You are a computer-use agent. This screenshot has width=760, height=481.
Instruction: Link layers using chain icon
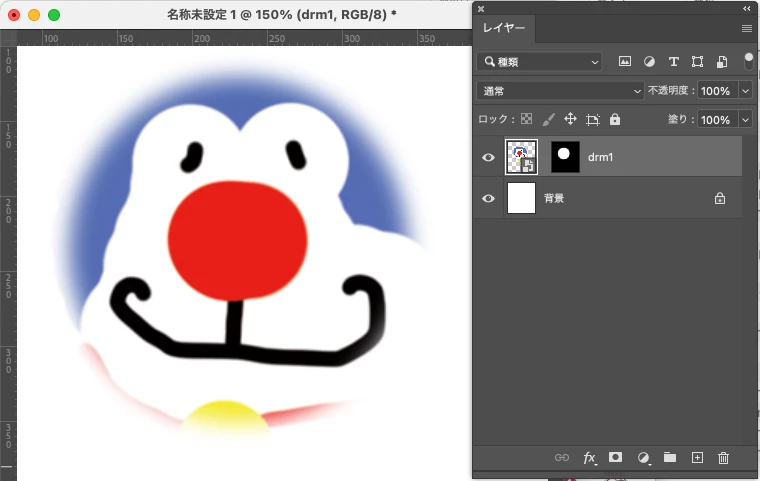click(562, 457)
